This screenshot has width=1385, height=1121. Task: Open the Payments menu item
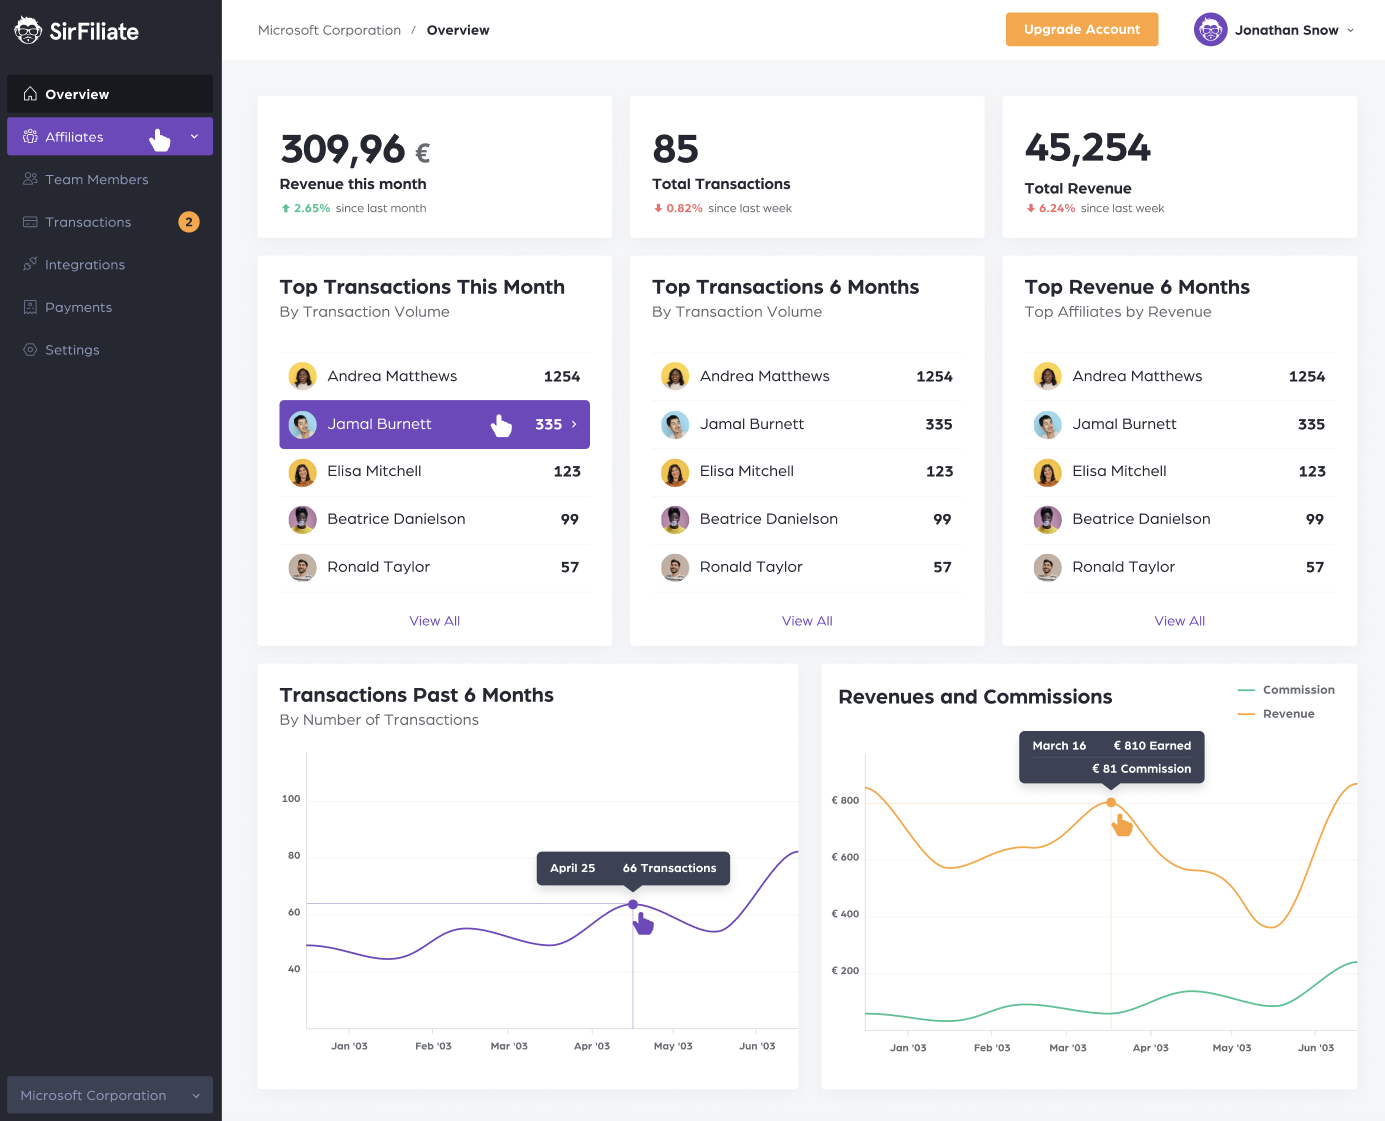(x=110, y=307)
